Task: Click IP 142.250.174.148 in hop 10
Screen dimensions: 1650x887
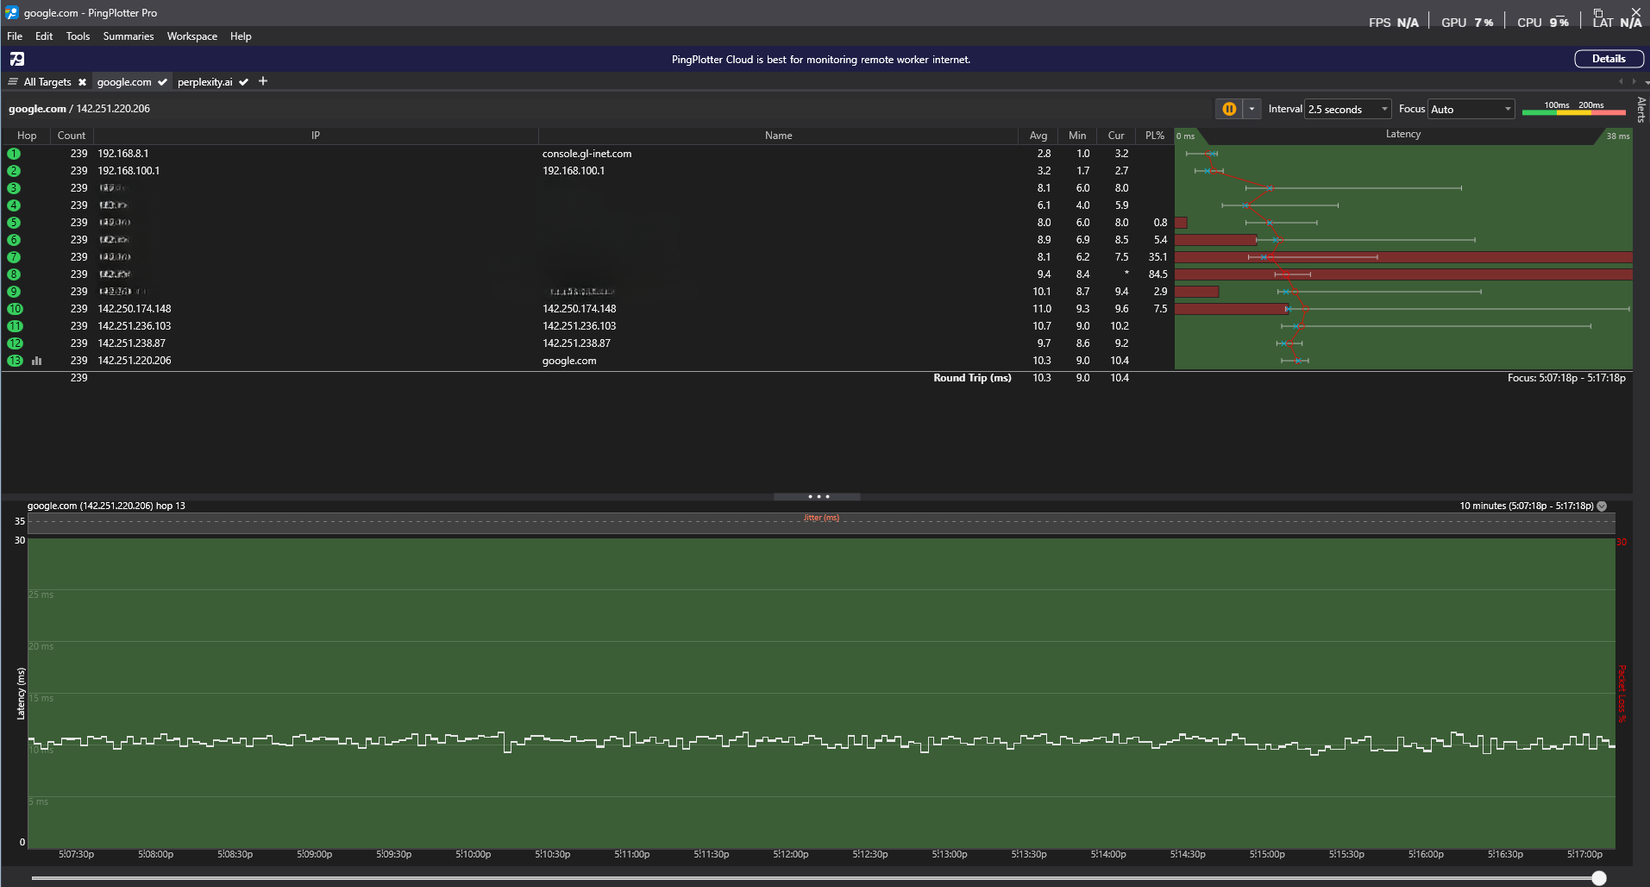Action: (134, 309)
